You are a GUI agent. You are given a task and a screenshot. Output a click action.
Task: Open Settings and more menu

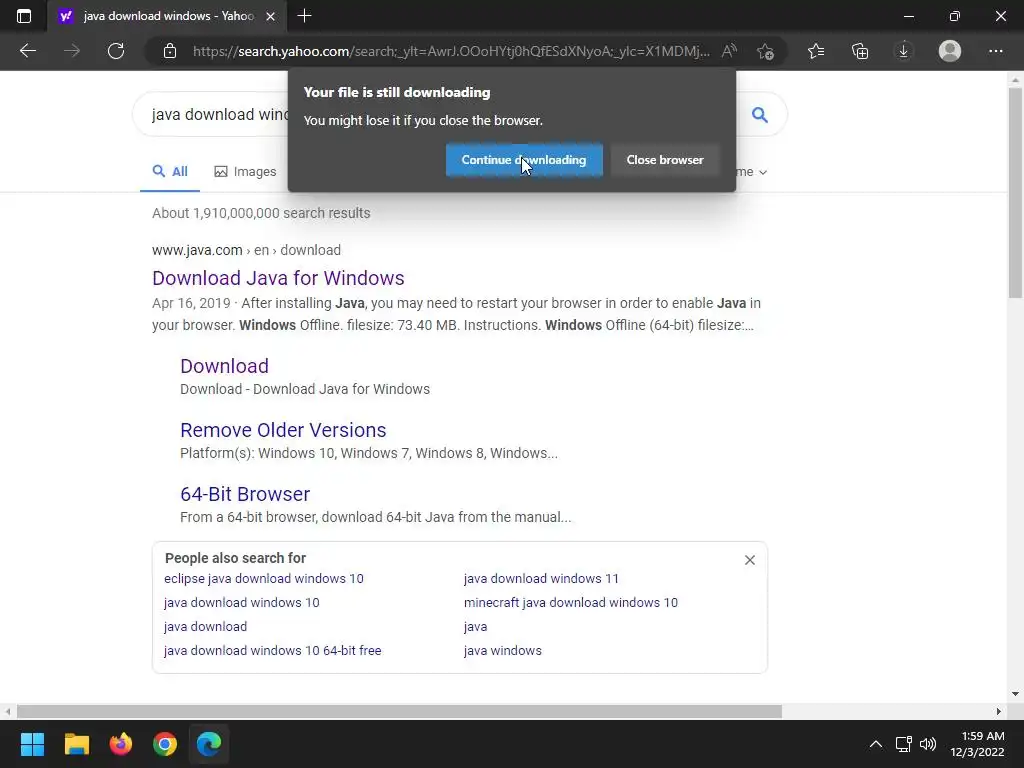click(995, 51)
